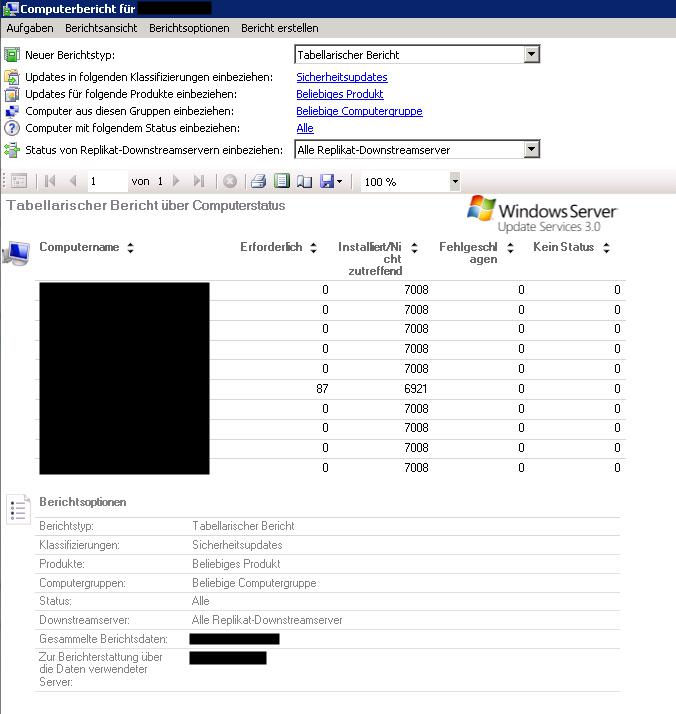Go to the next report page
The height and width of the screenshot is (714, 676).
coord(176,181)
